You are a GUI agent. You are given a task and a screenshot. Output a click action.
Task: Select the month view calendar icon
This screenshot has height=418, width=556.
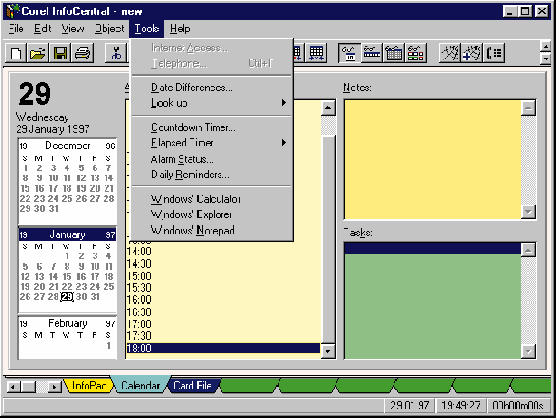coord(394,53)
